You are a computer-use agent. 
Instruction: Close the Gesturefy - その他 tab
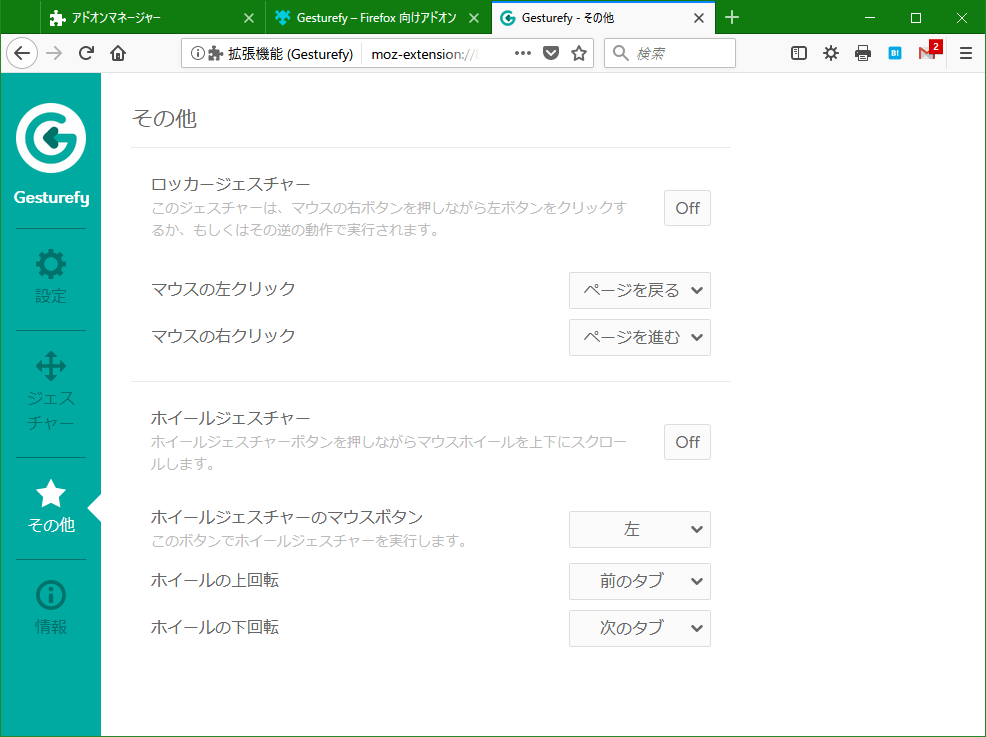[x=699, y=18]
